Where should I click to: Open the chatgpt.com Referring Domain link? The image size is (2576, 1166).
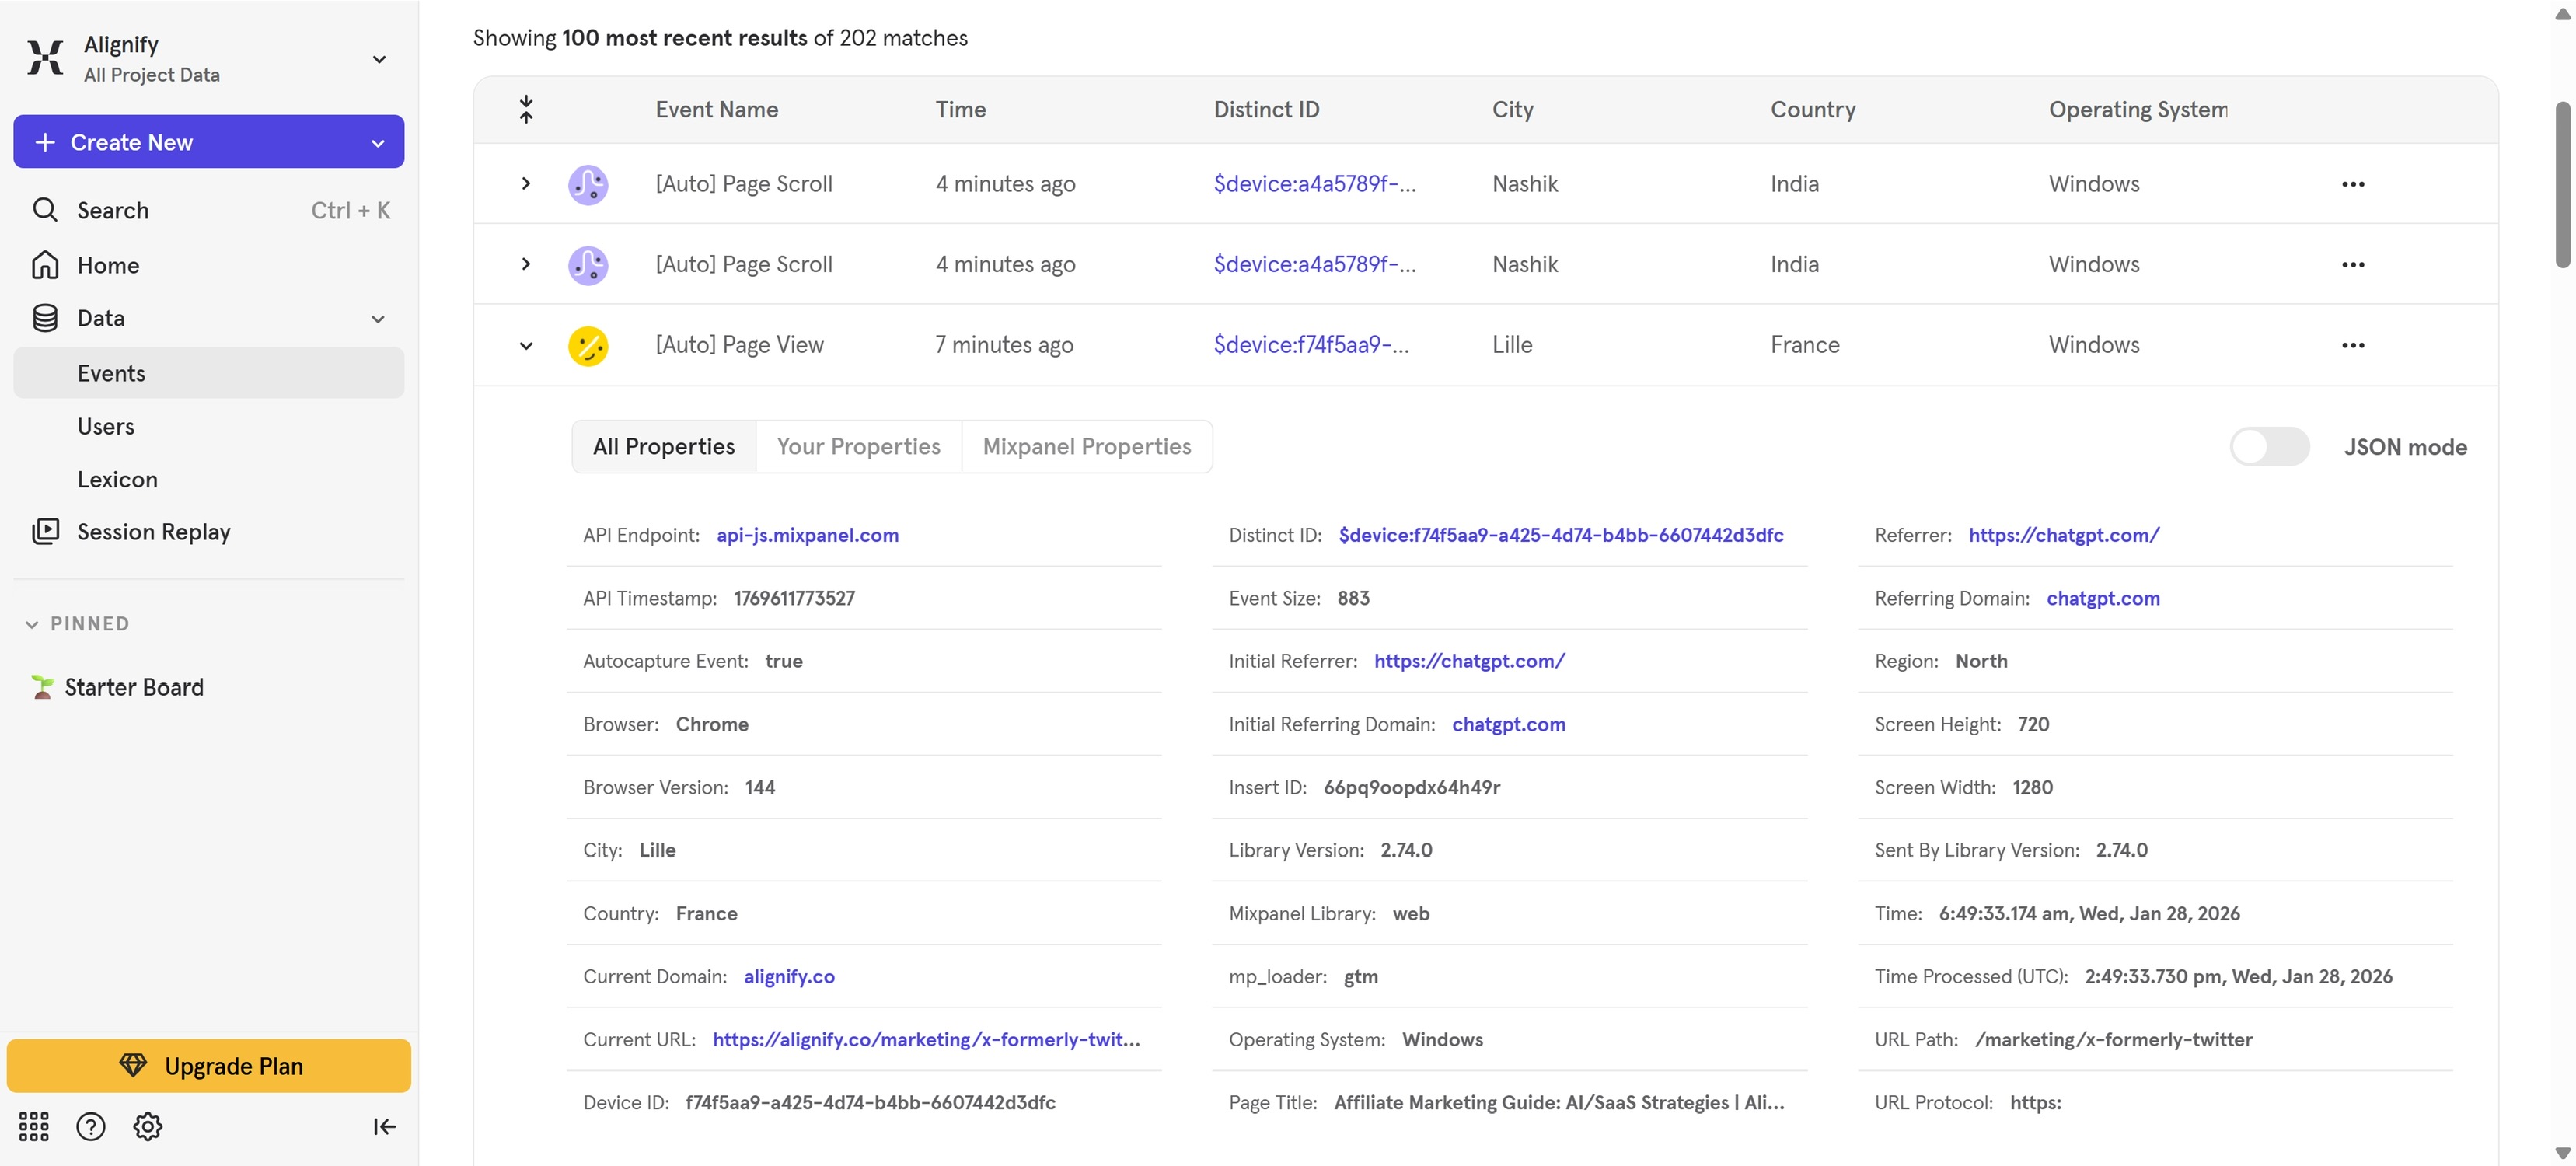click(2102, 598)
